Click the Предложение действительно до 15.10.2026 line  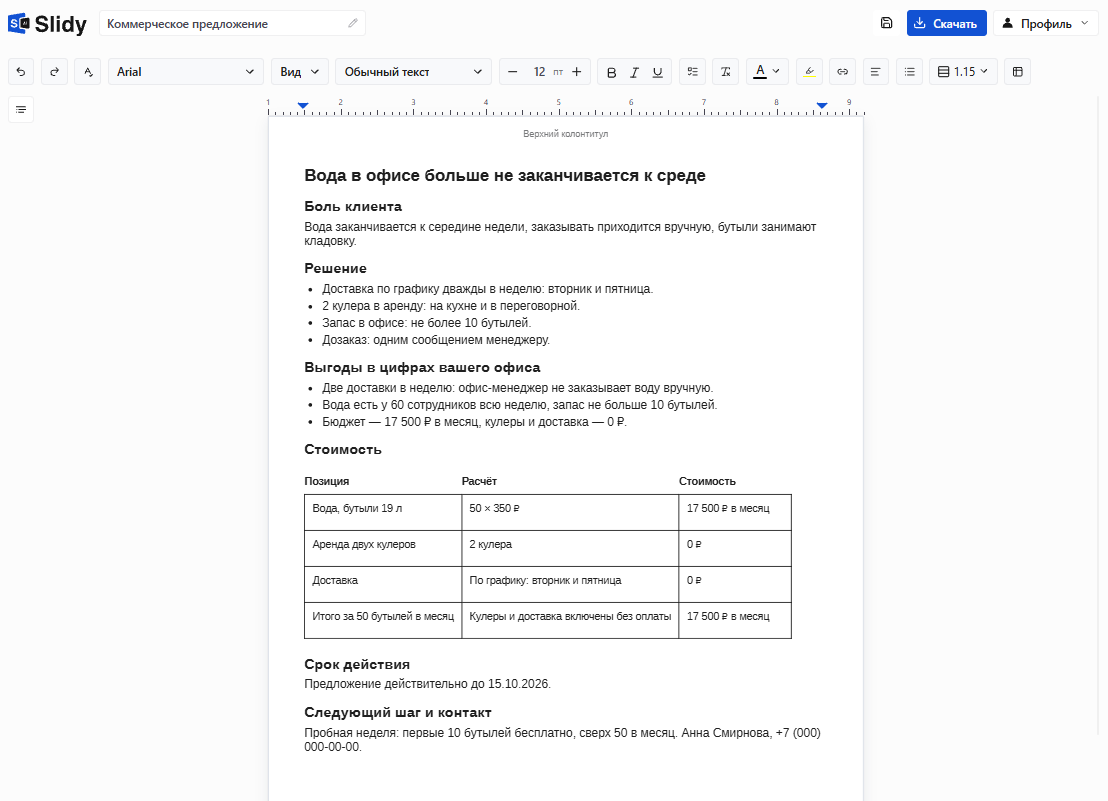428,684
